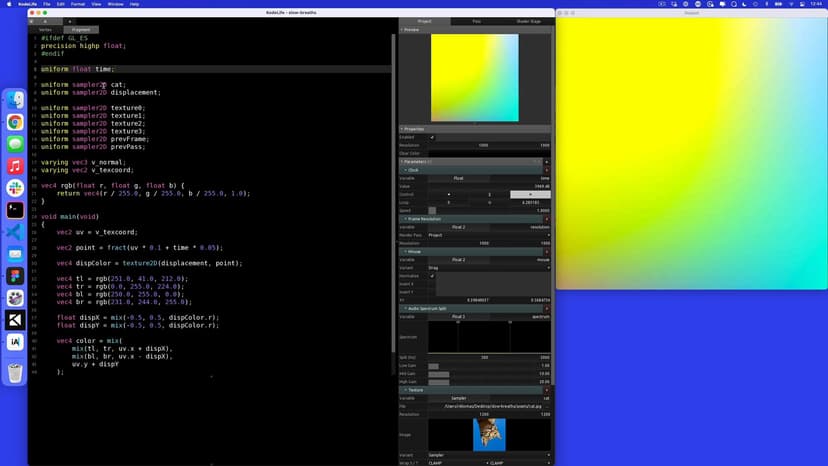Switch to the Pass tab
Screen dimensions: 828x466
click(x=476, y=21)
